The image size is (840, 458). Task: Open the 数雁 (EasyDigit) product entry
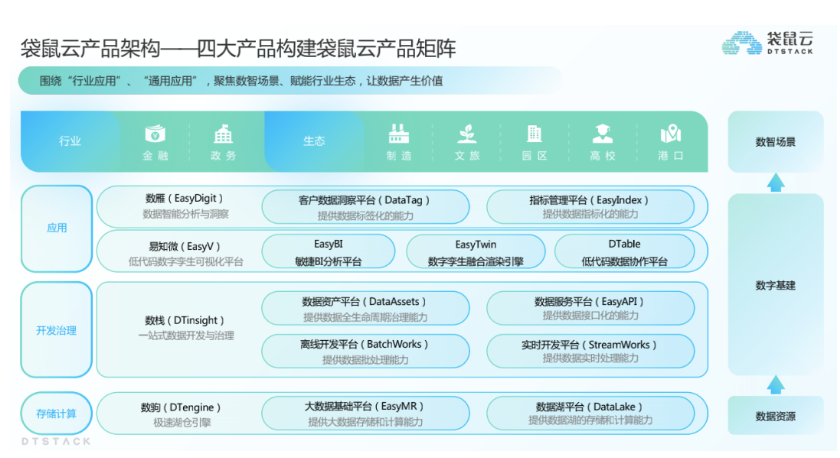click(x=185, y=206)
